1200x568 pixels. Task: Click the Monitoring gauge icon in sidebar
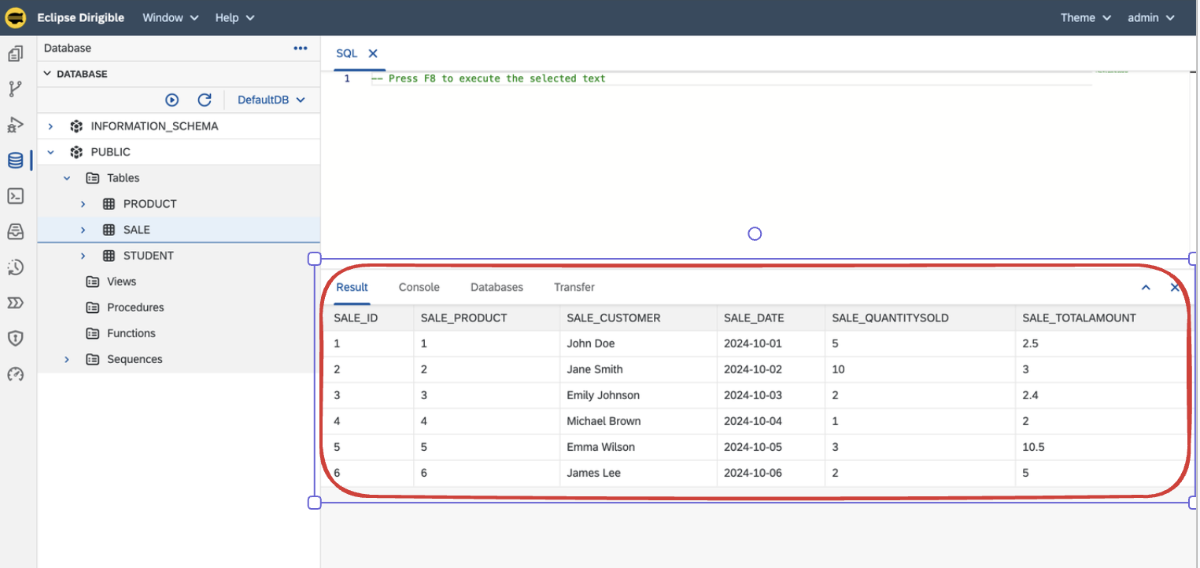click(x=15, y=375)
